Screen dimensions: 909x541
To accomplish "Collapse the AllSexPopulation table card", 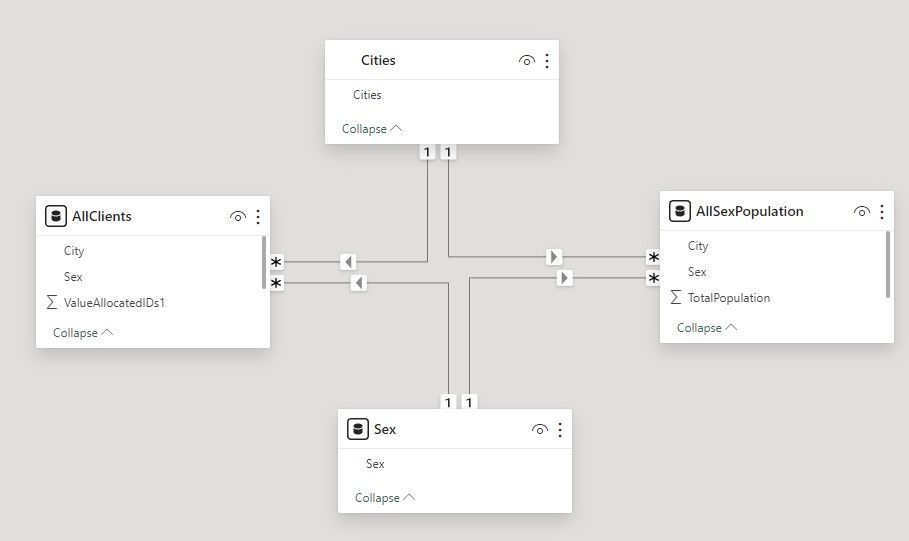I will [x=707, y=328].
